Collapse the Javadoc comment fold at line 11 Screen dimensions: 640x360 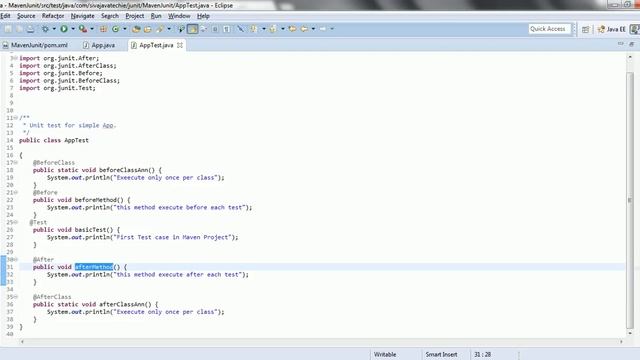coord(16,118)
